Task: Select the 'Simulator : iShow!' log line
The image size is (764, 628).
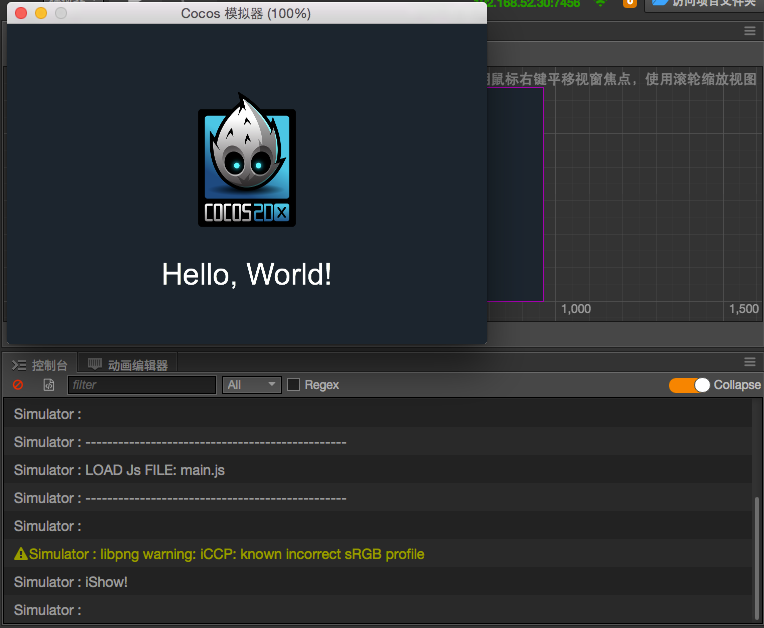Action: click(x=71, y=582)
